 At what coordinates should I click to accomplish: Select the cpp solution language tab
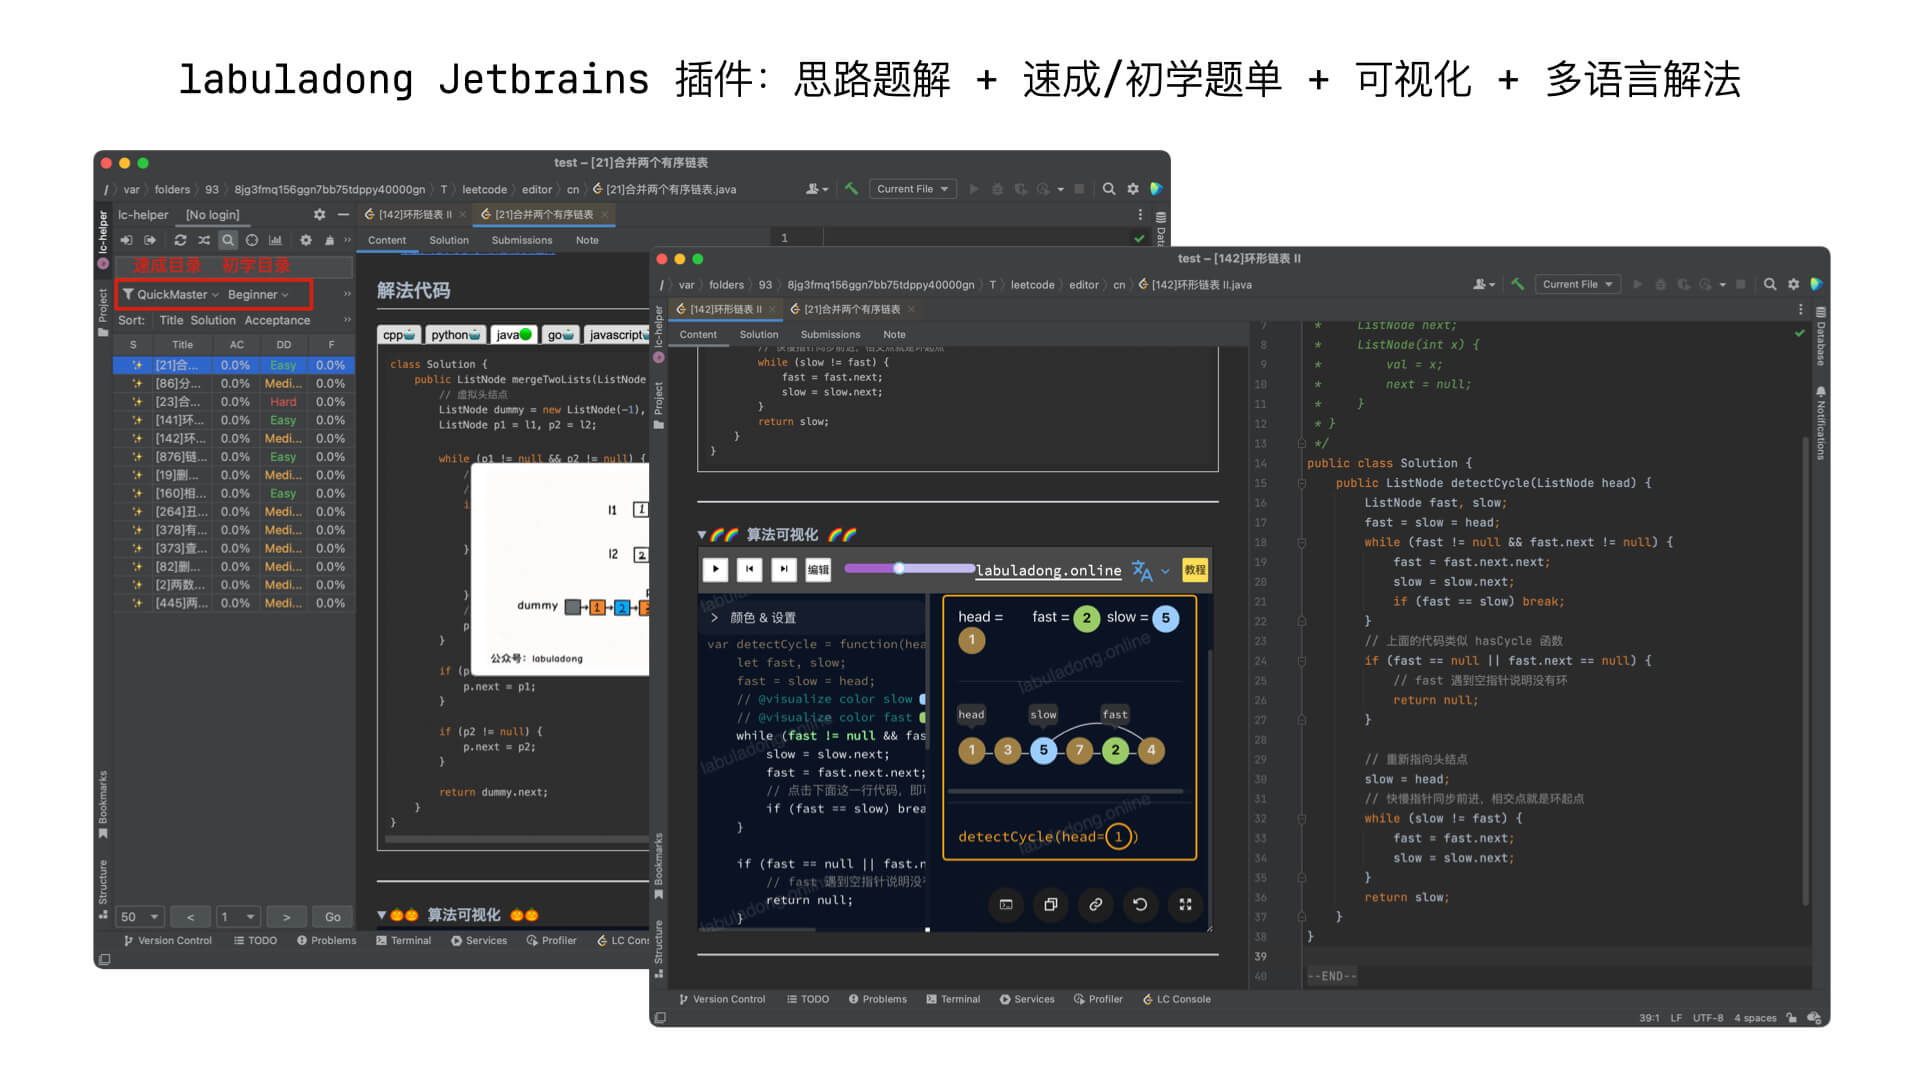click(399, 335)
